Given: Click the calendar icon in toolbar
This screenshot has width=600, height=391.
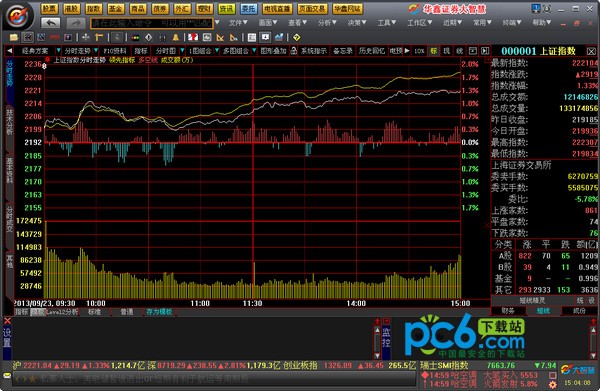Looking at the screenshot, I should coord(252,37).
